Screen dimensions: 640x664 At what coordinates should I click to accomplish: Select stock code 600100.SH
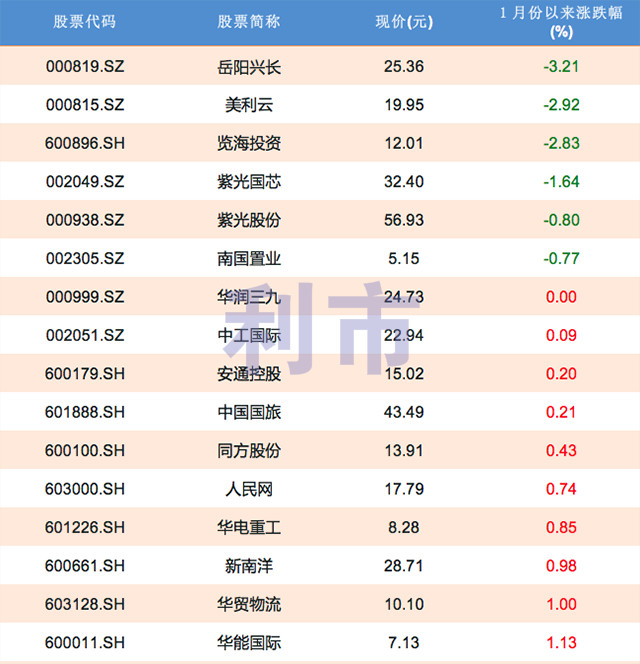click(x=85, y=451)
